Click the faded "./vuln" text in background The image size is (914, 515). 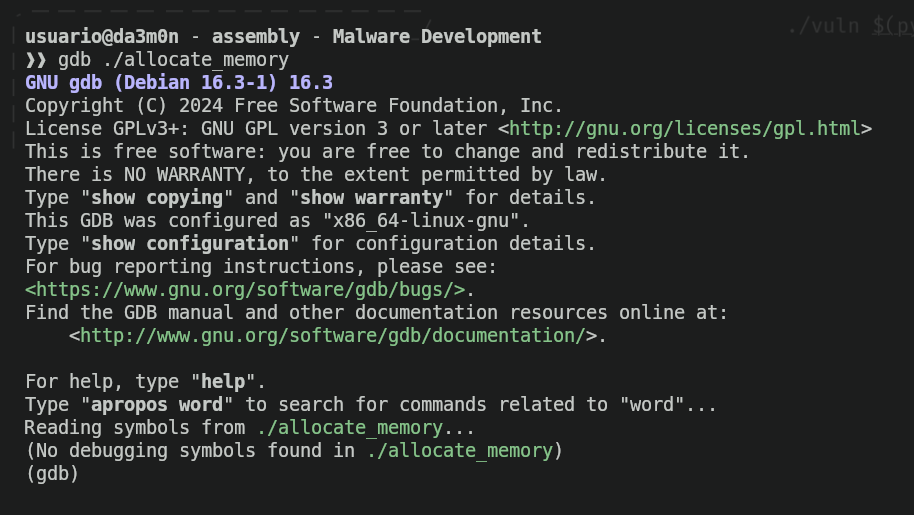(822, 26)
